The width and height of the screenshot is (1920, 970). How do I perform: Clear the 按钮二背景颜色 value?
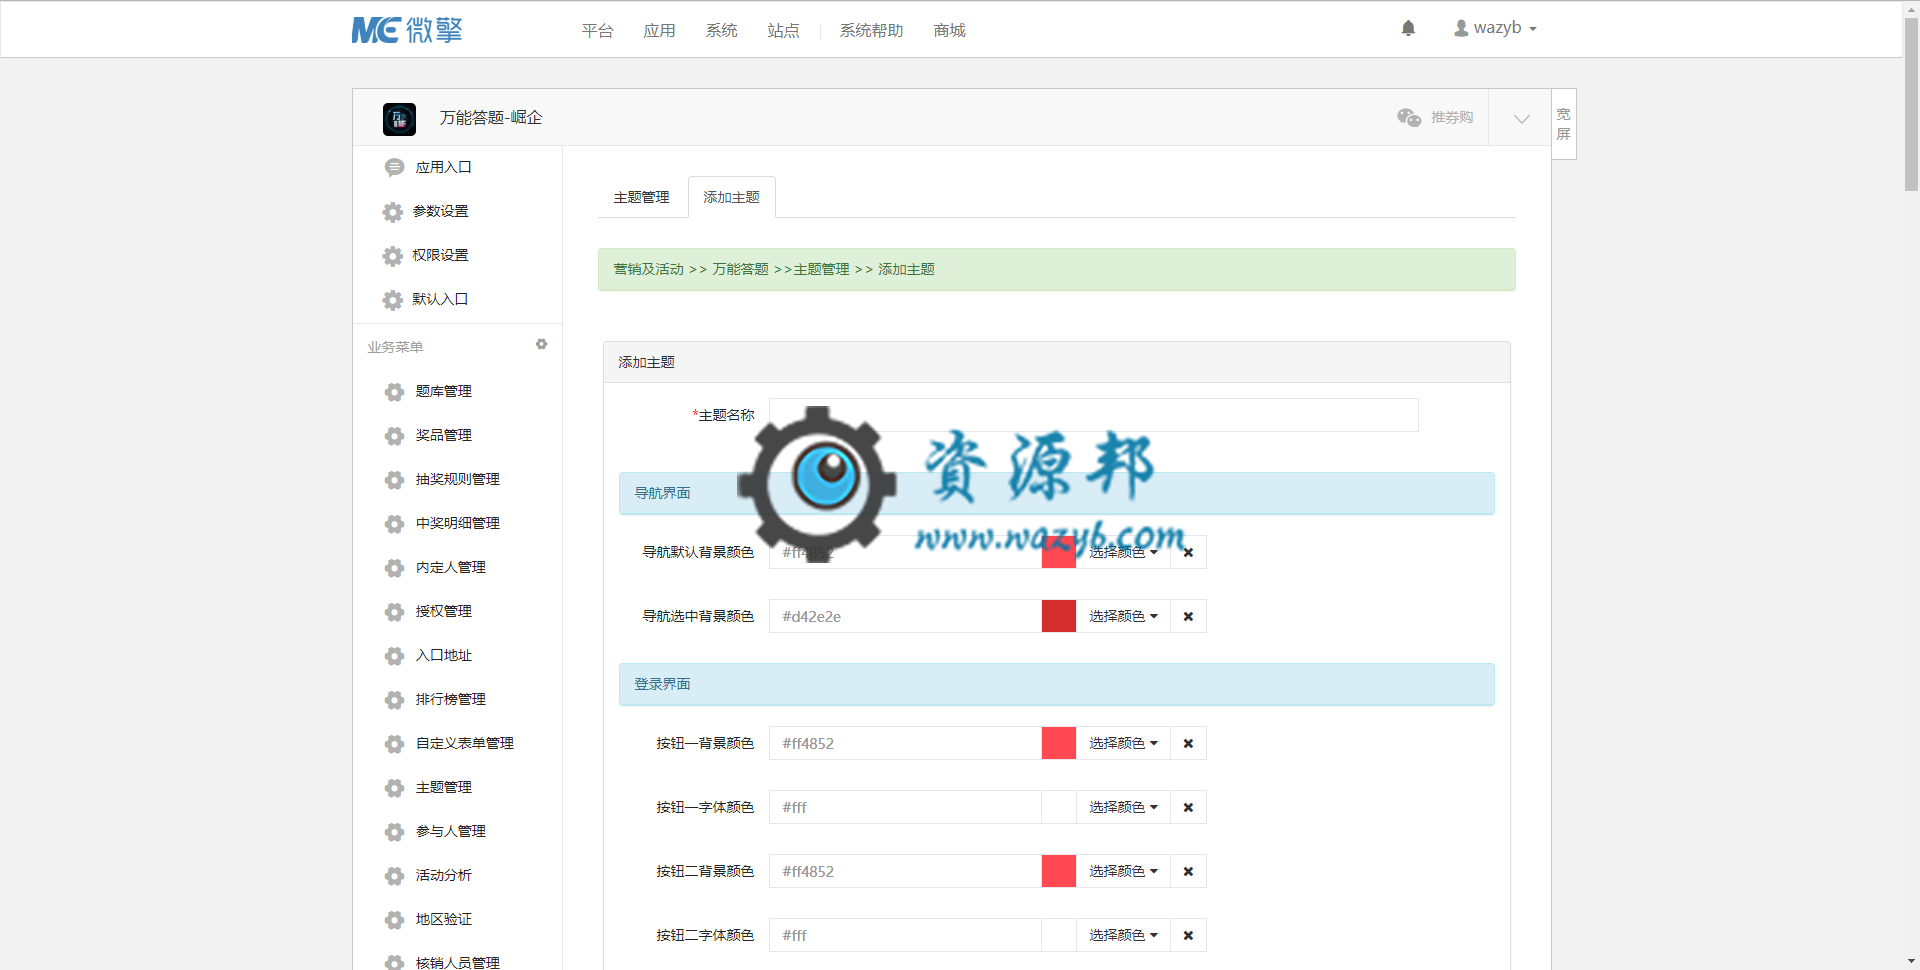1188,871
